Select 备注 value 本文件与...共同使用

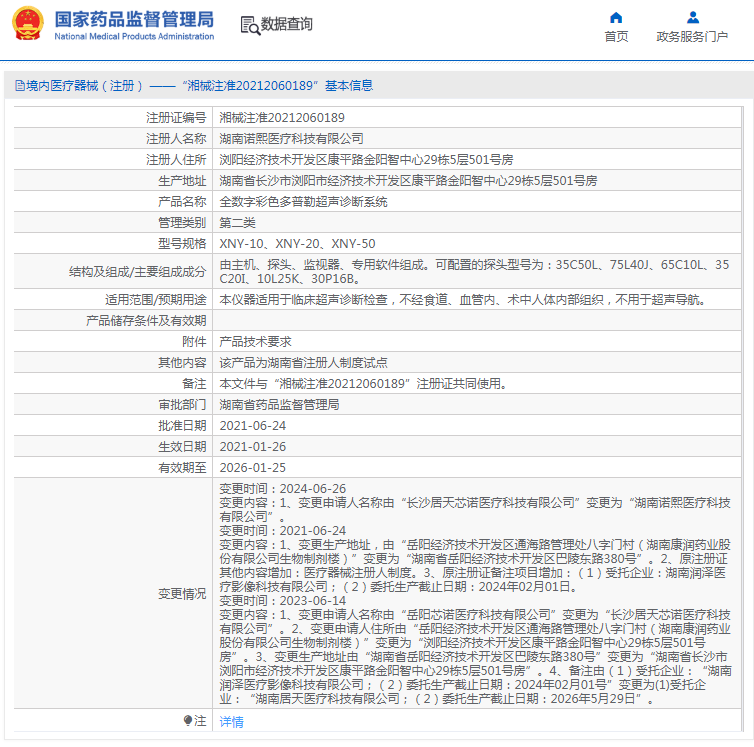coord(364,384)
